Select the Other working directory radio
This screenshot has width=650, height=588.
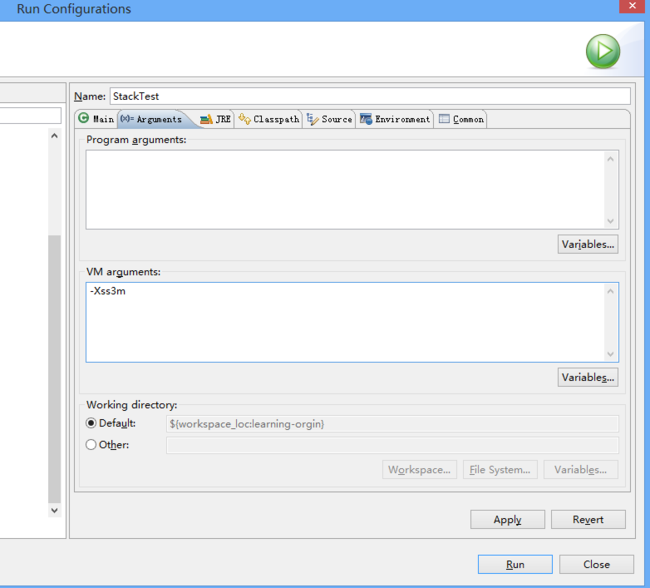coord(91,445)
